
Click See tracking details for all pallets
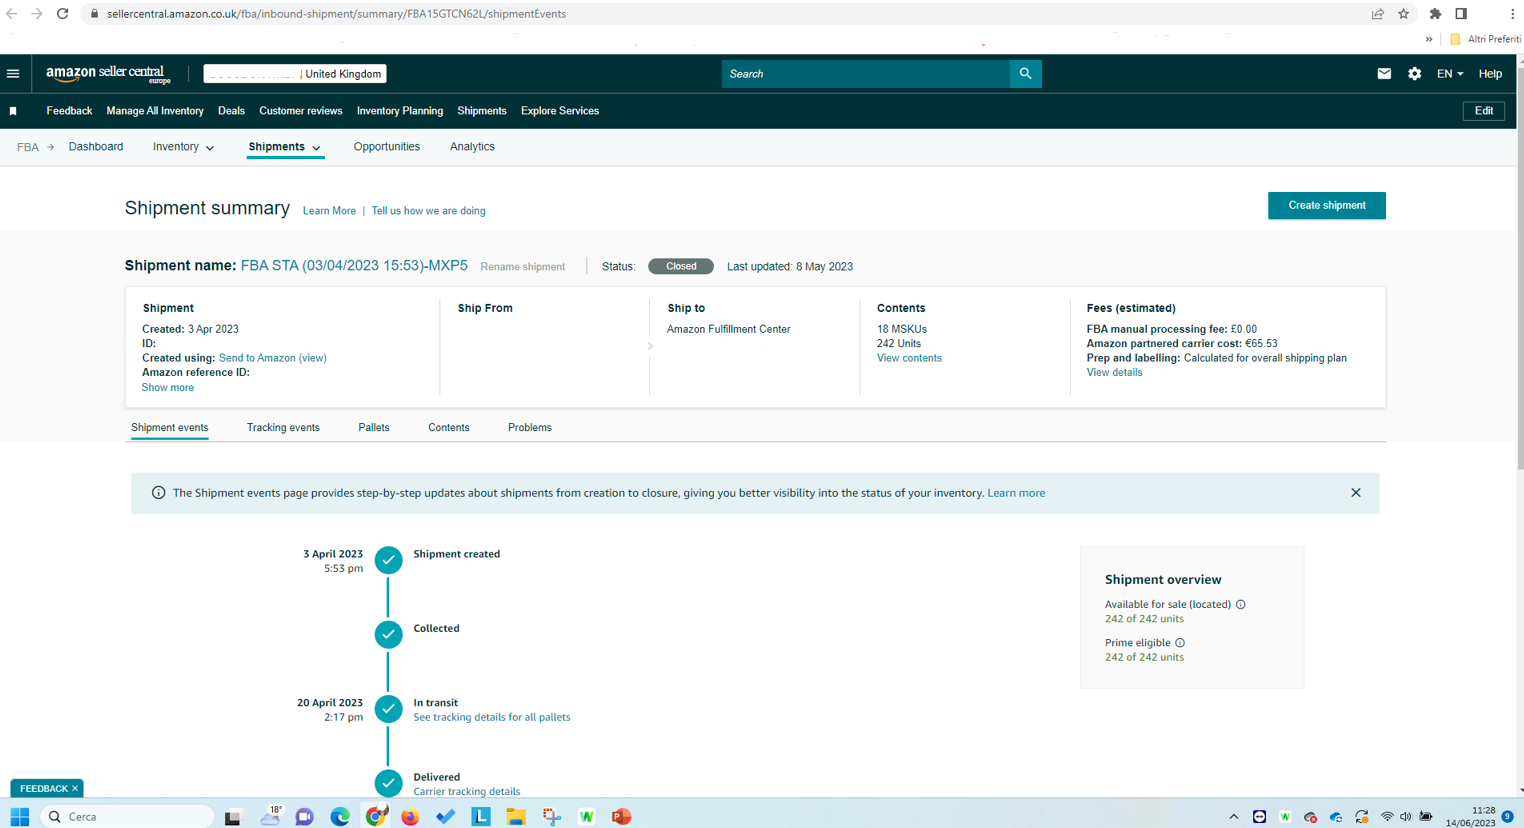pyautogui.click(x=492, y=718)
